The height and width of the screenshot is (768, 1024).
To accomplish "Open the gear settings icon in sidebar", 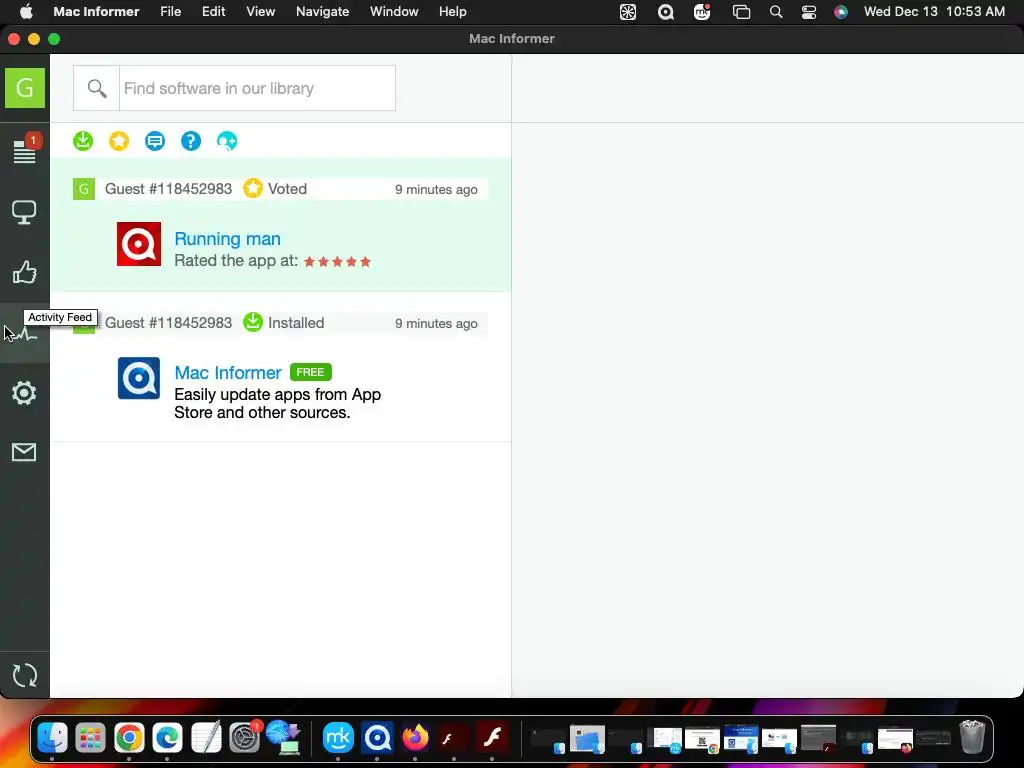I will click(24, 392).
